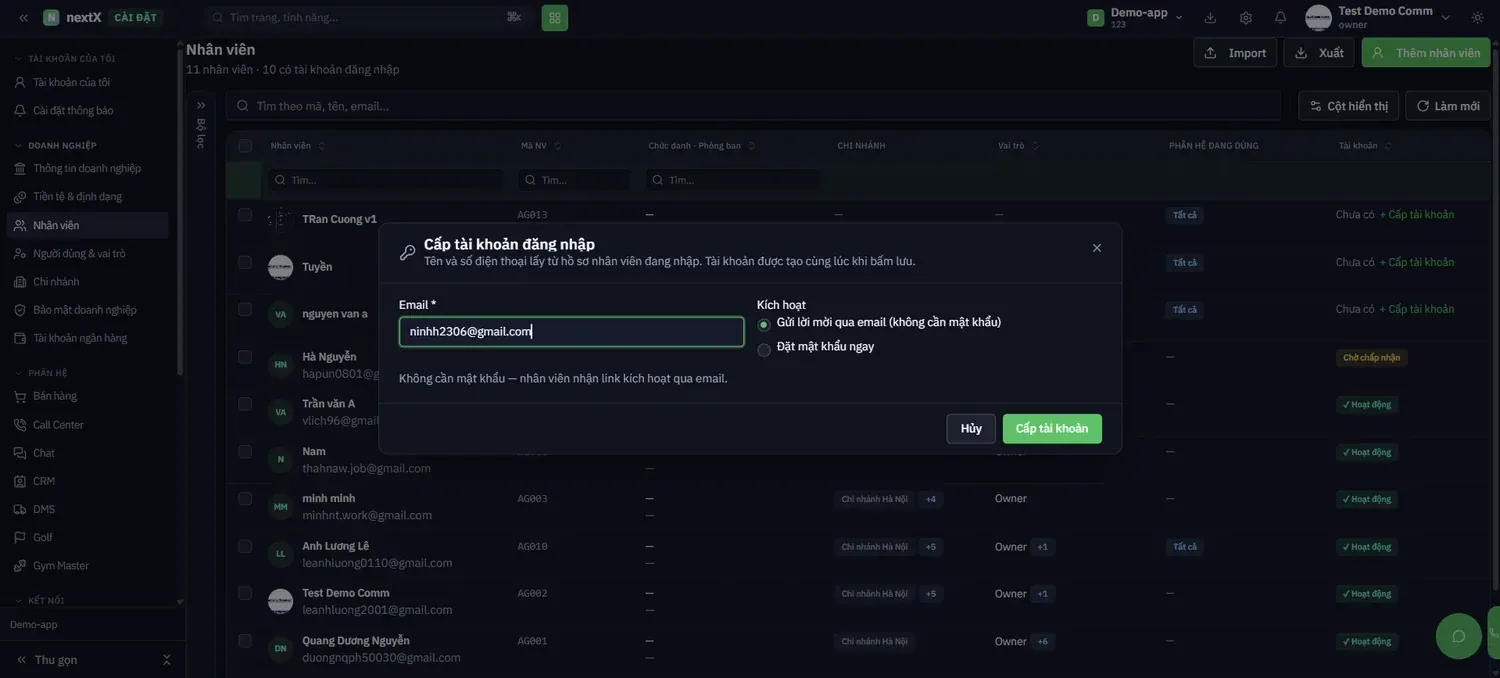Focus the Tìm theo mã, tên, email search box
The image size is (1500, 678).
pyautogui.click(x=754, y=105)
